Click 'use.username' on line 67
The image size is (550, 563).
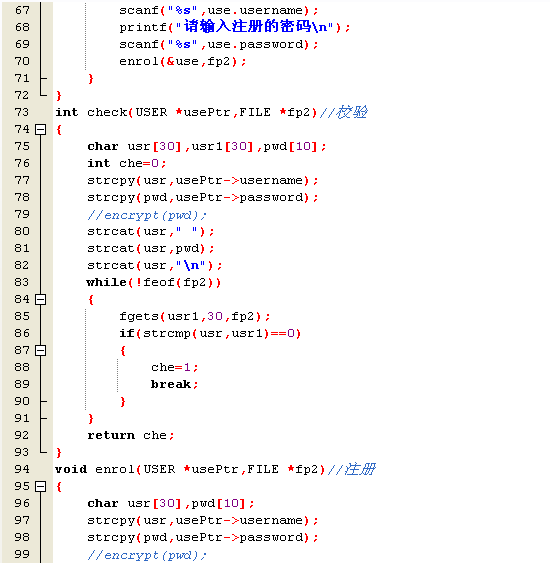(255, 10)
